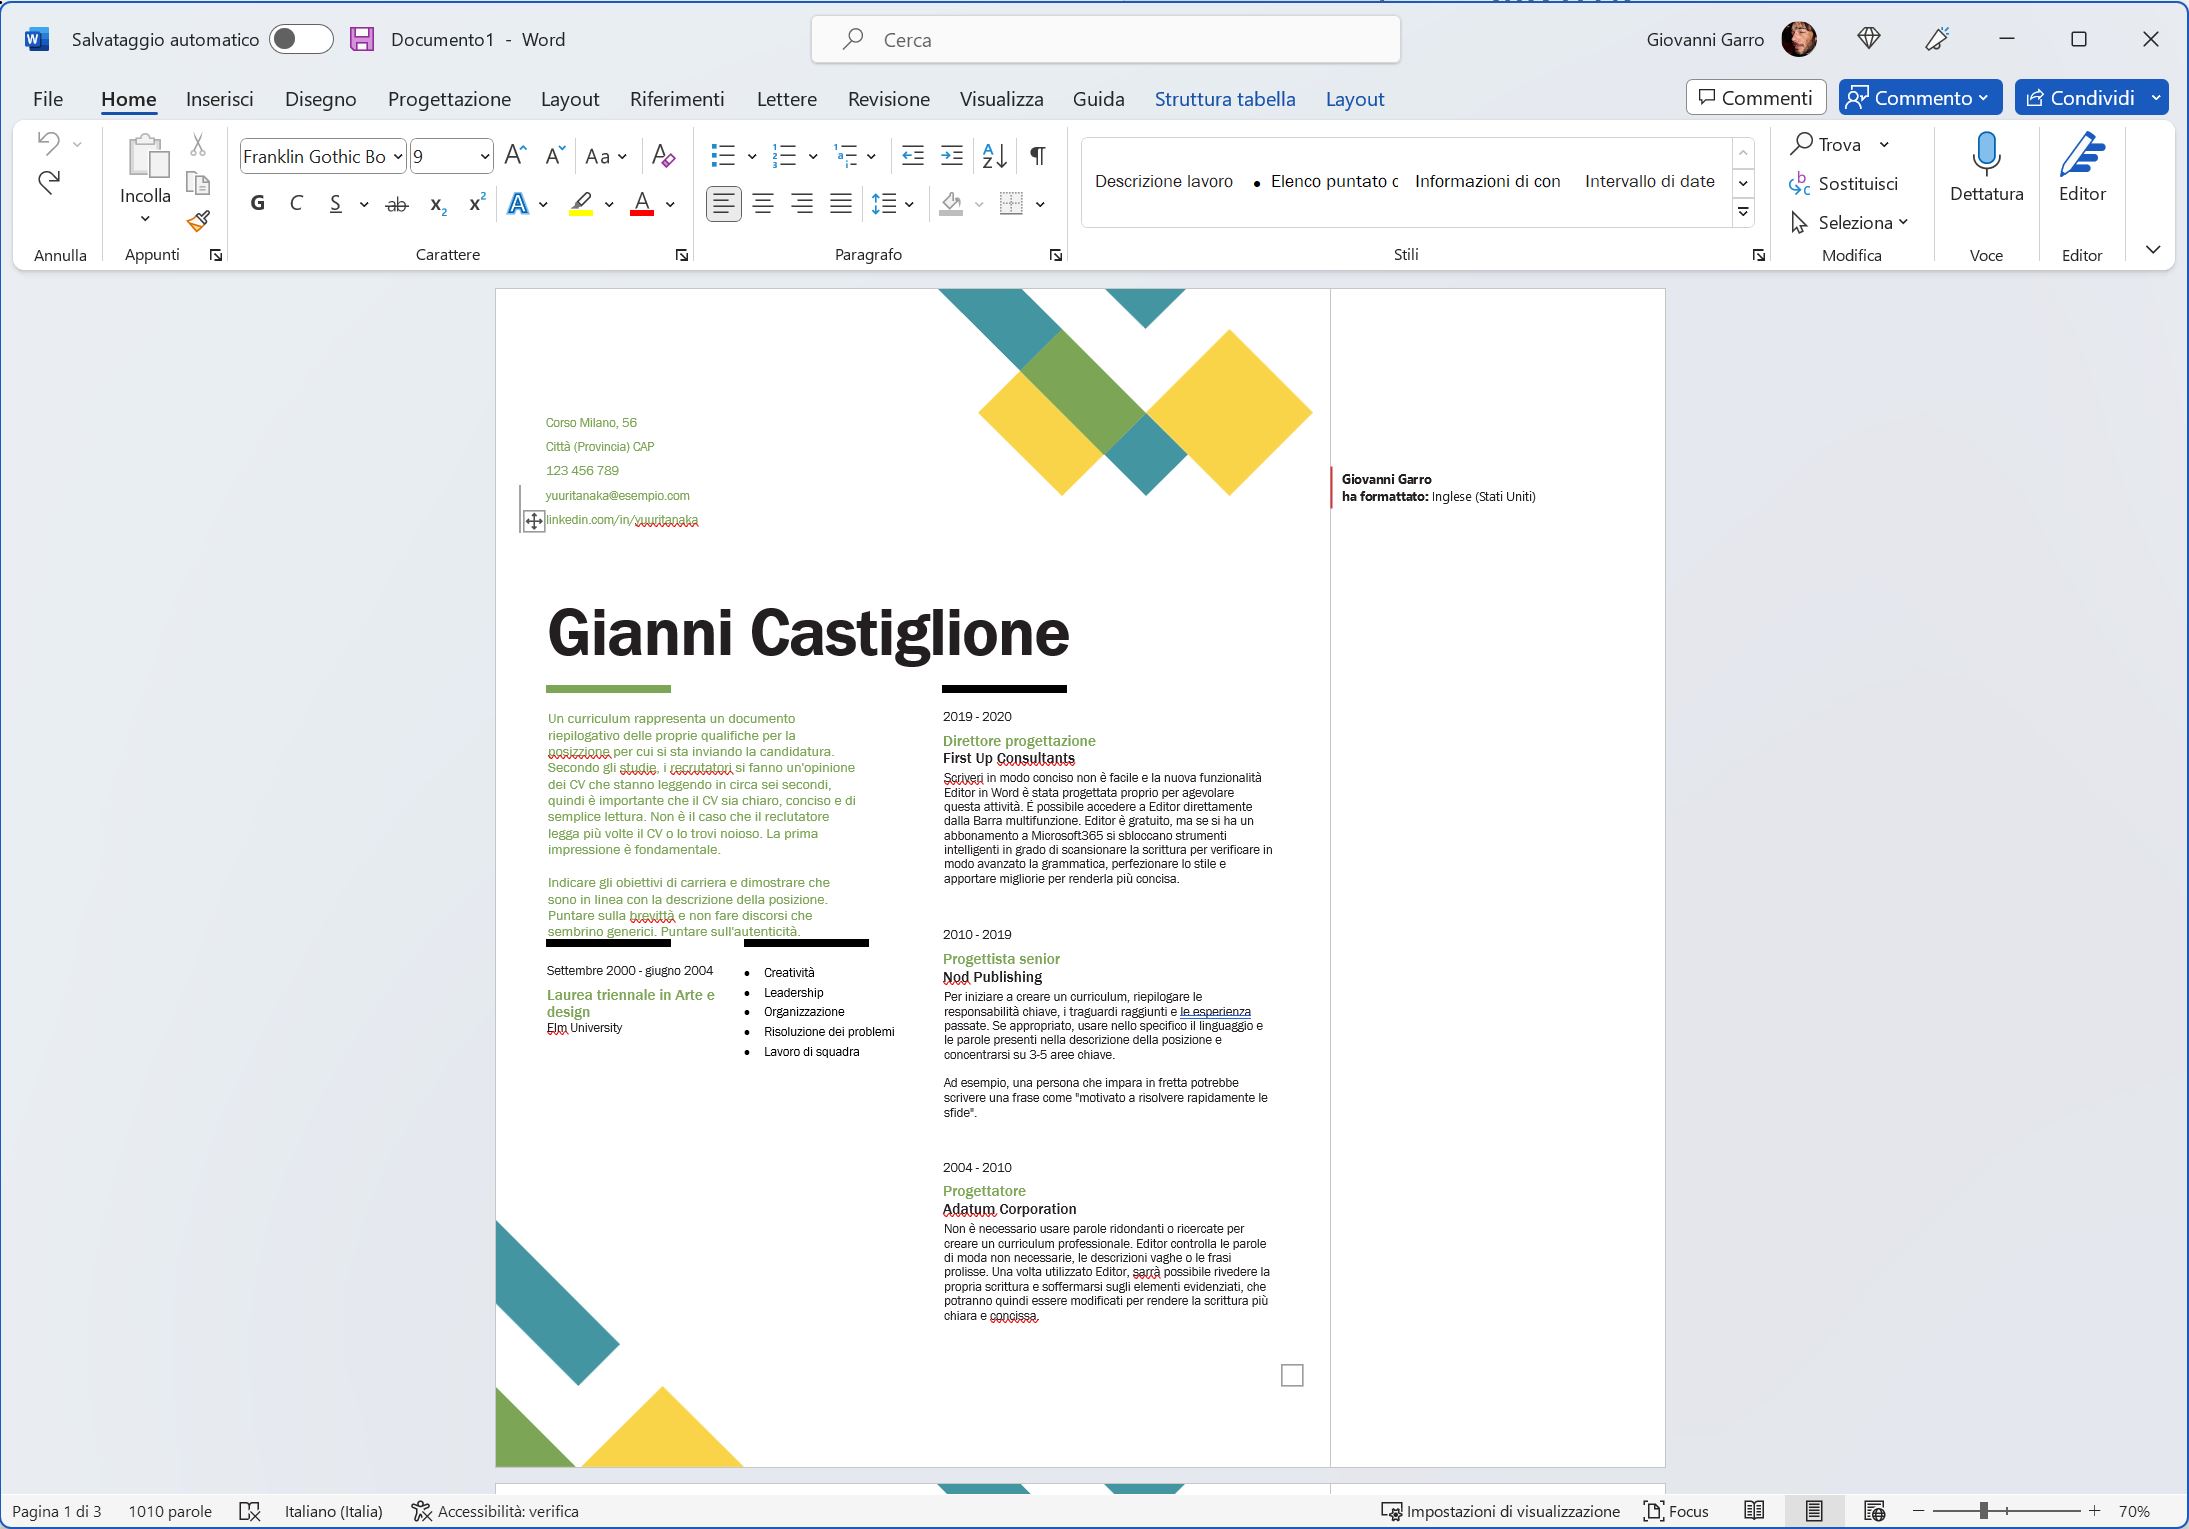
Task: Switch to the Inserisci ribbon tab
Action: pos(220,98)
